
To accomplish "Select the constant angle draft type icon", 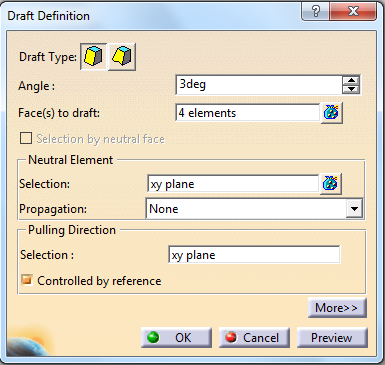I will [x=94, y=57].
